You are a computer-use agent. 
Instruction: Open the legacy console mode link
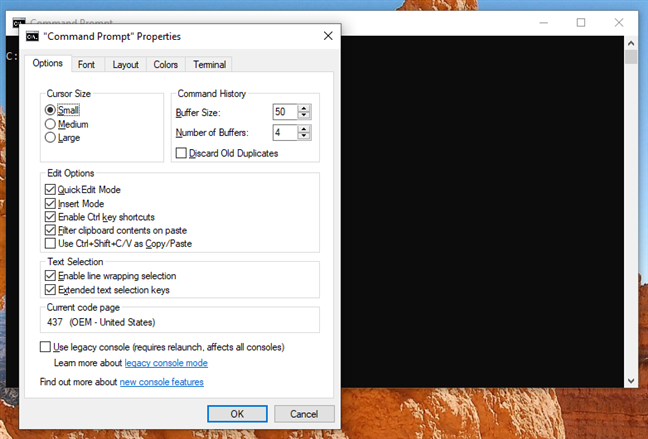(x=166, y=363)
